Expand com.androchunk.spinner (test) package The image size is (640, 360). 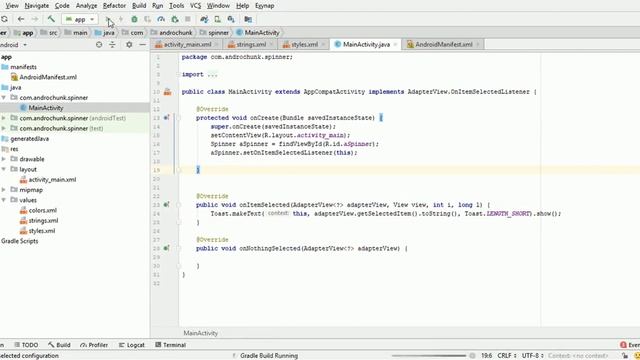click(4, 128)
